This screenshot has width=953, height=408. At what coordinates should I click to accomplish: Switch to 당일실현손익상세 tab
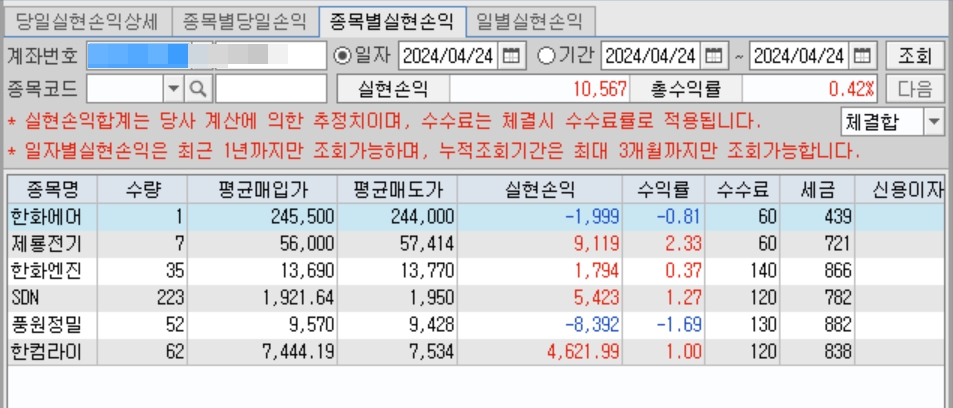coord(87,22)
